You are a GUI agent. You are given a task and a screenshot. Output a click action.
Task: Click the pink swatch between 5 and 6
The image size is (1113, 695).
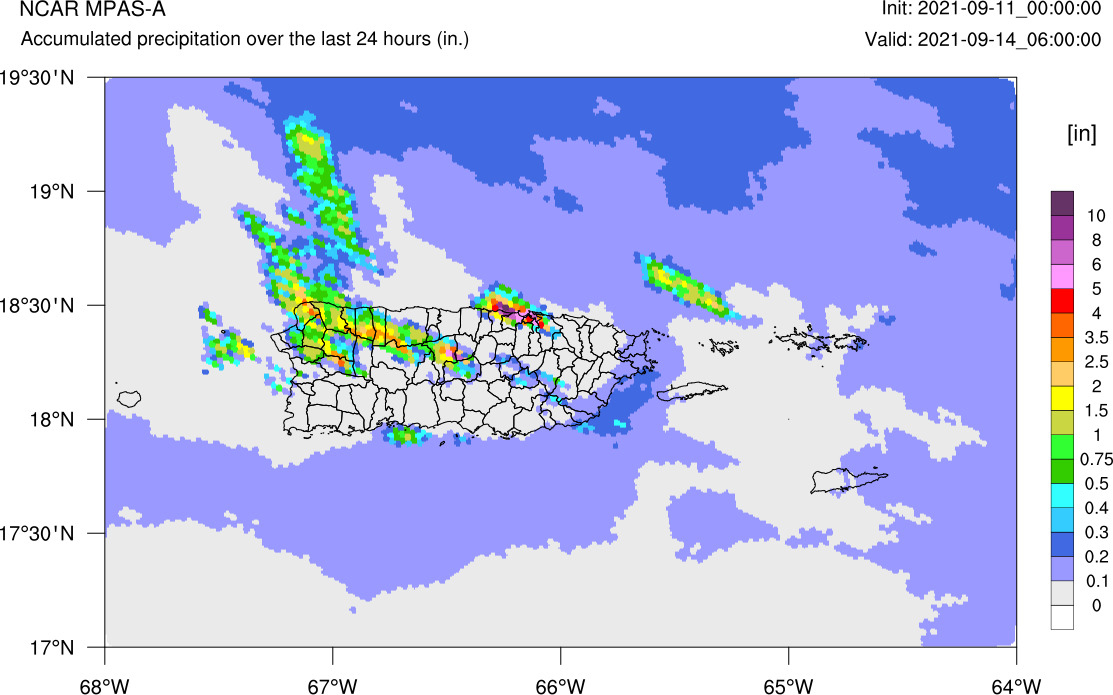[1062, 276]
